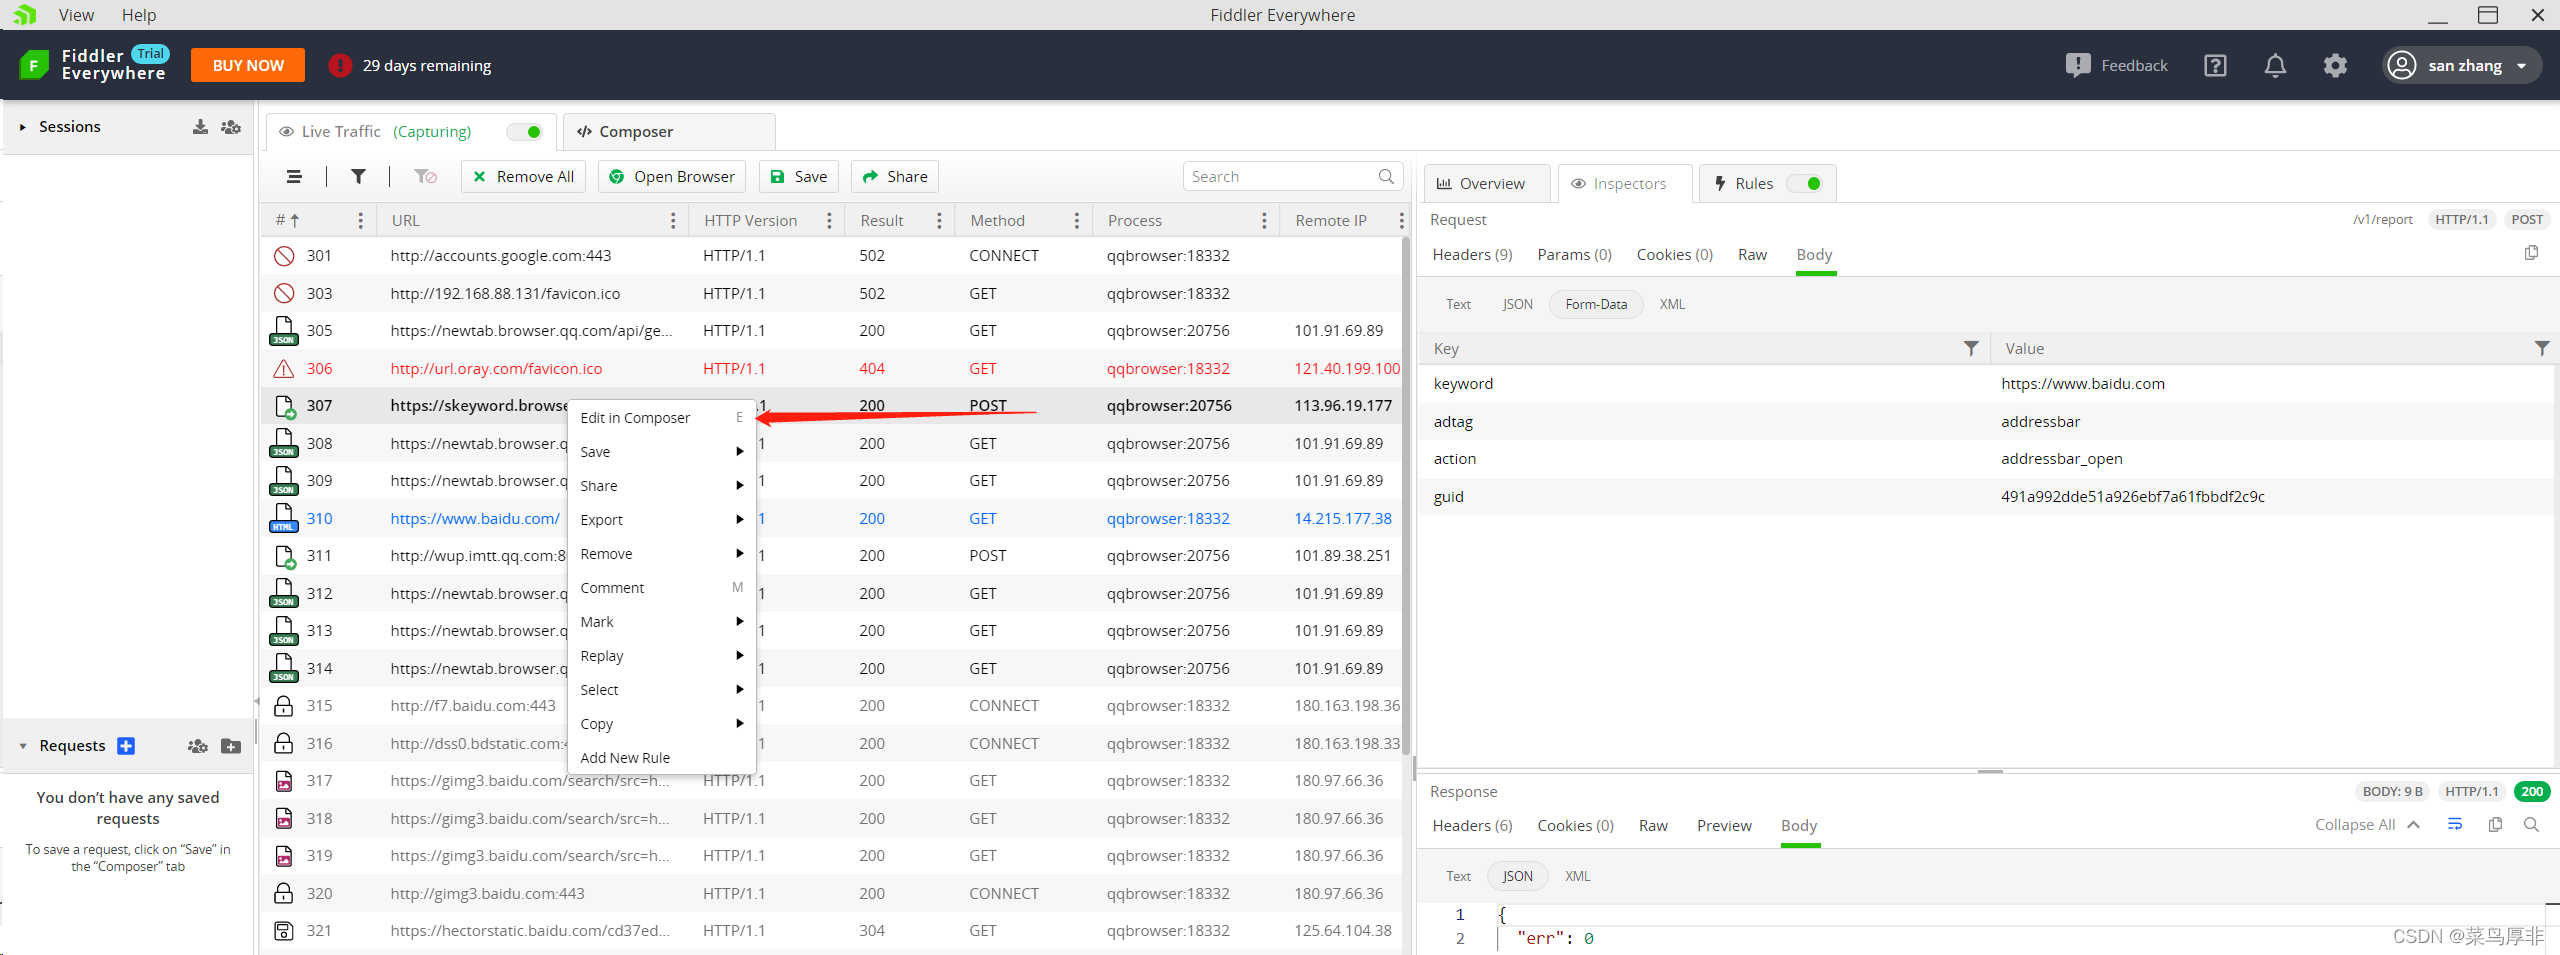
Task: Click the Share button in the toolbar
Action: pyautogui.click(x=895, y=177)
